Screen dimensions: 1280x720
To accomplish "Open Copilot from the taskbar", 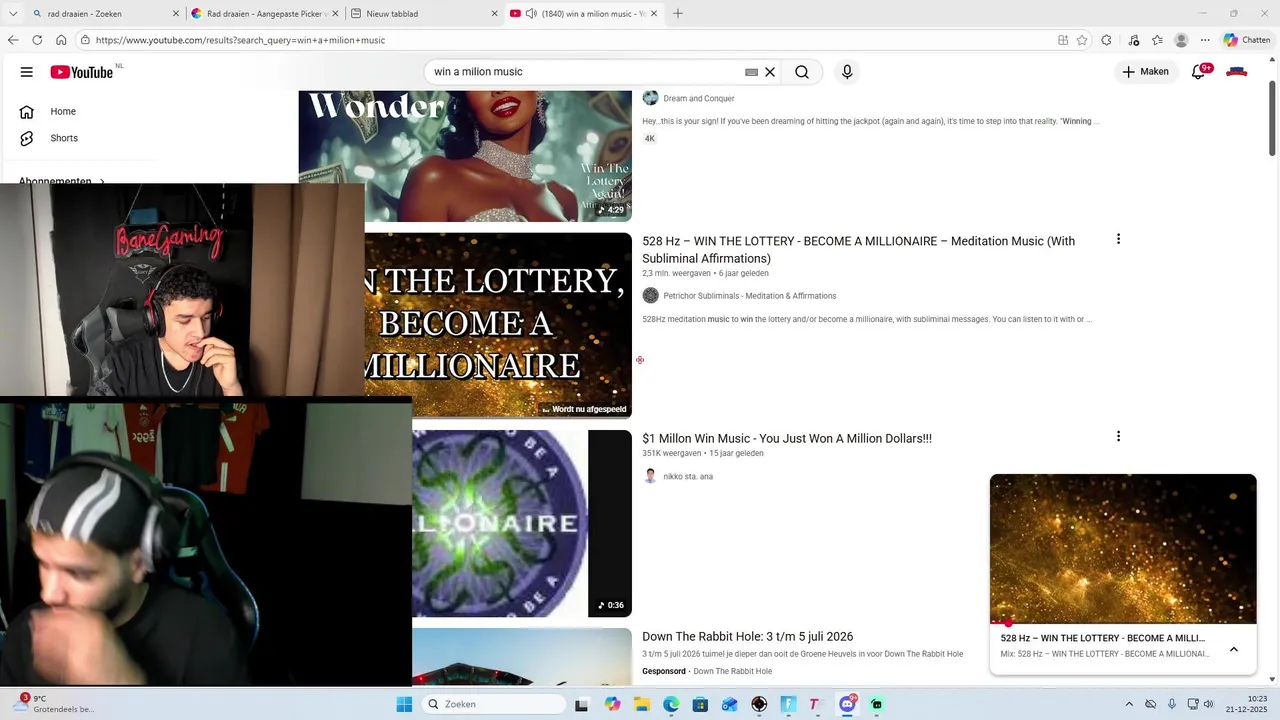I will (612, 704).
